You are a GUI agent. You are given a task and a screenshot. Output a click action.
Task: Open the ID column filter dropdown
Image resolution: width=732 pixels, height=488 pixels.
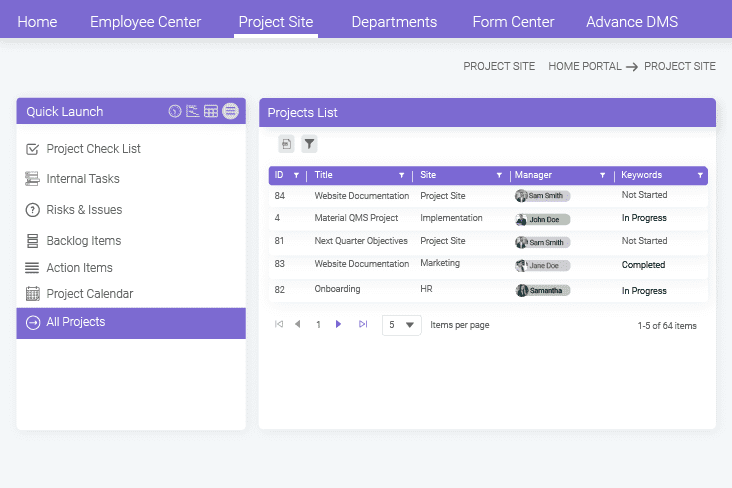click(x=296, y=176)
